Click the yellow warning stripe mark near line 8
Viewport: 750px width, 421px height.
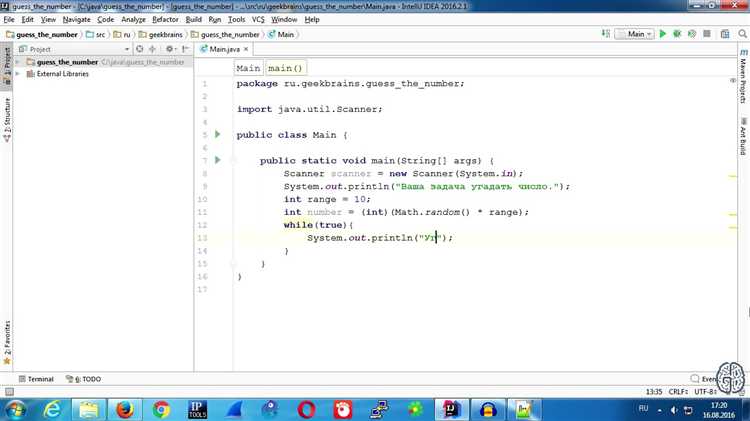733,177
